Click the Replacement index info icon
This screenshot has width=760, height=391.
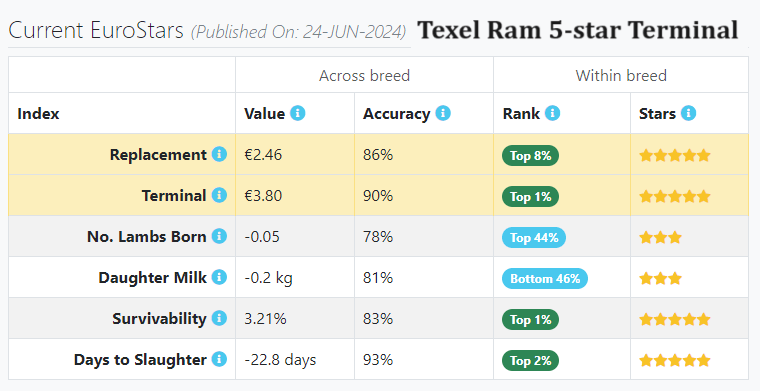tap(219, 154)
